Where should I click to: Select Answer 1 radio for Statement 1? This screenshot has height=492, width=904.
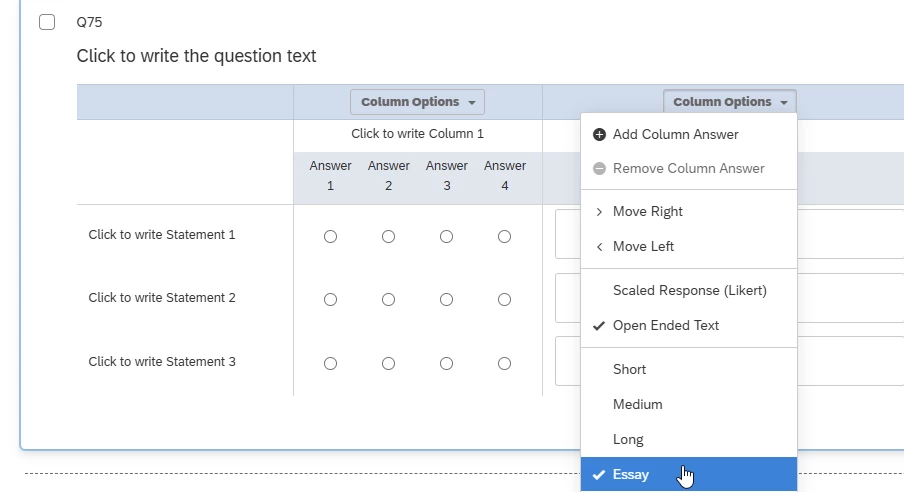coord(330,236)
